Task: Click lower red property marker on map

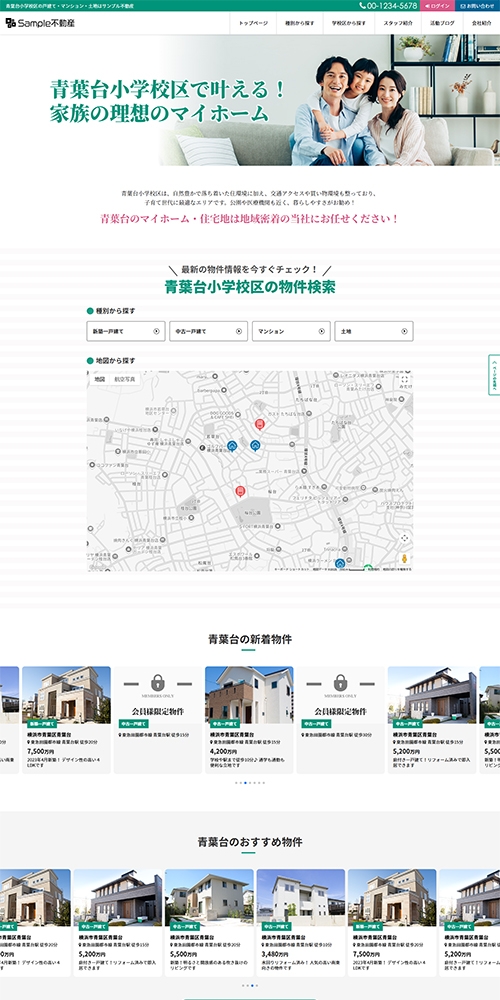Action: (240, 491)
